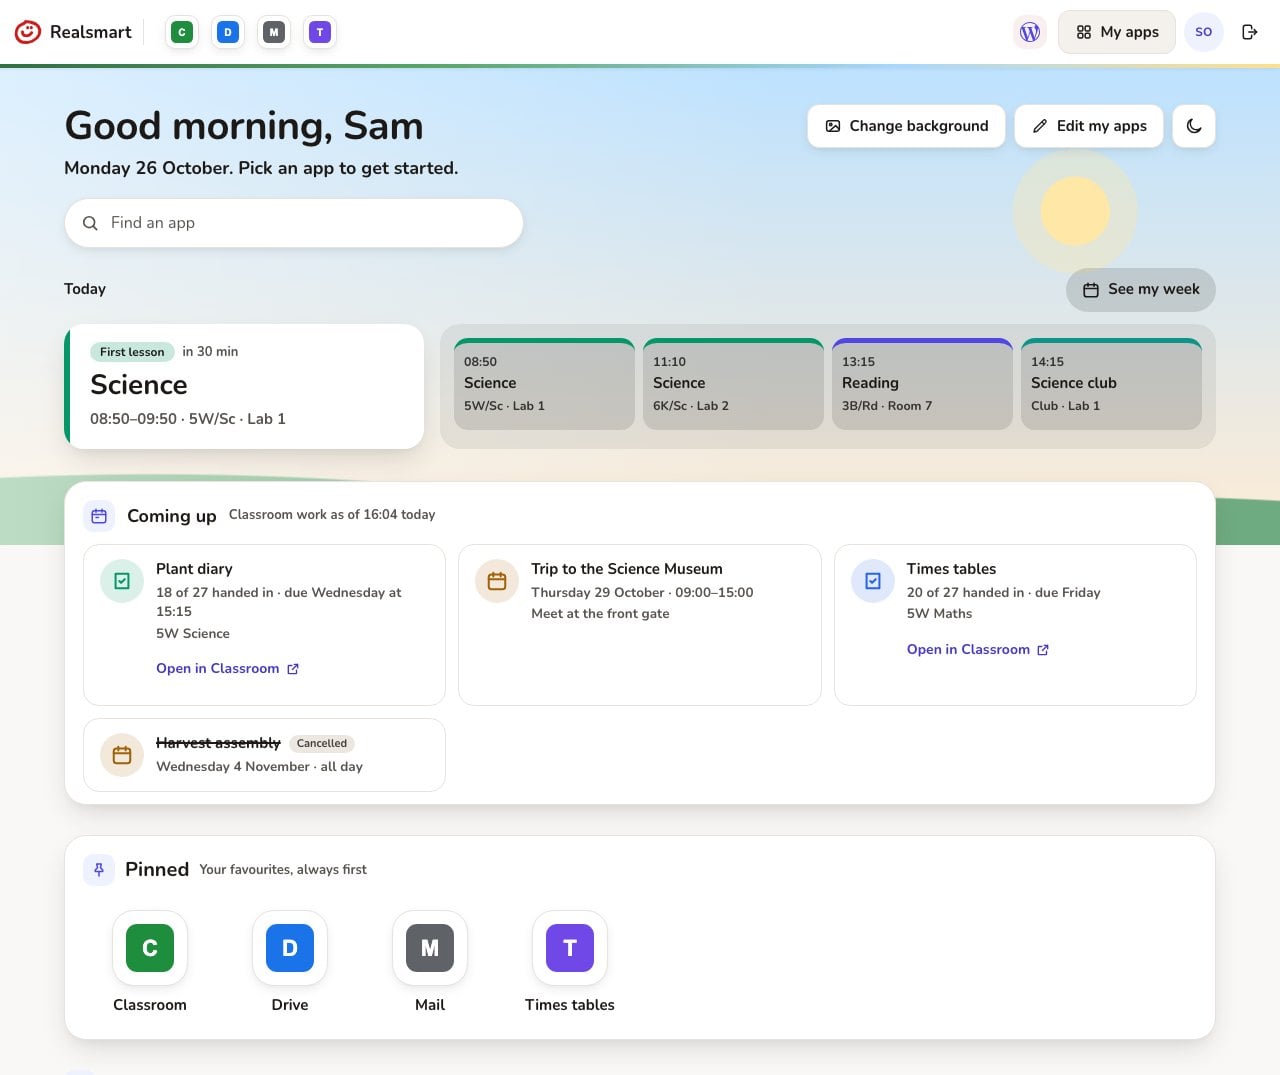1280x1075 pixels.
Task: Select the 13:15 Reading timetable card
Action: [x=922, y=384]
